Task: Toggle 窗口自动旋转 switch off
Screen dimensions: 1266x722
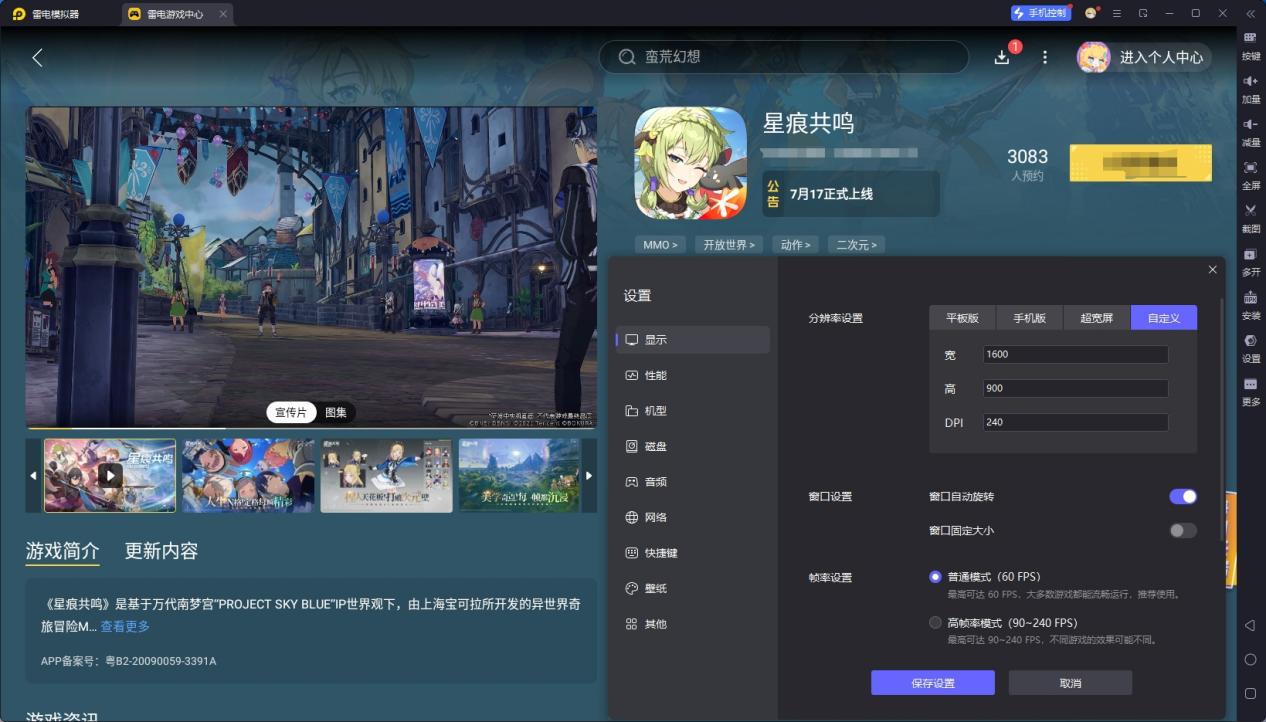Action: 1183,496
